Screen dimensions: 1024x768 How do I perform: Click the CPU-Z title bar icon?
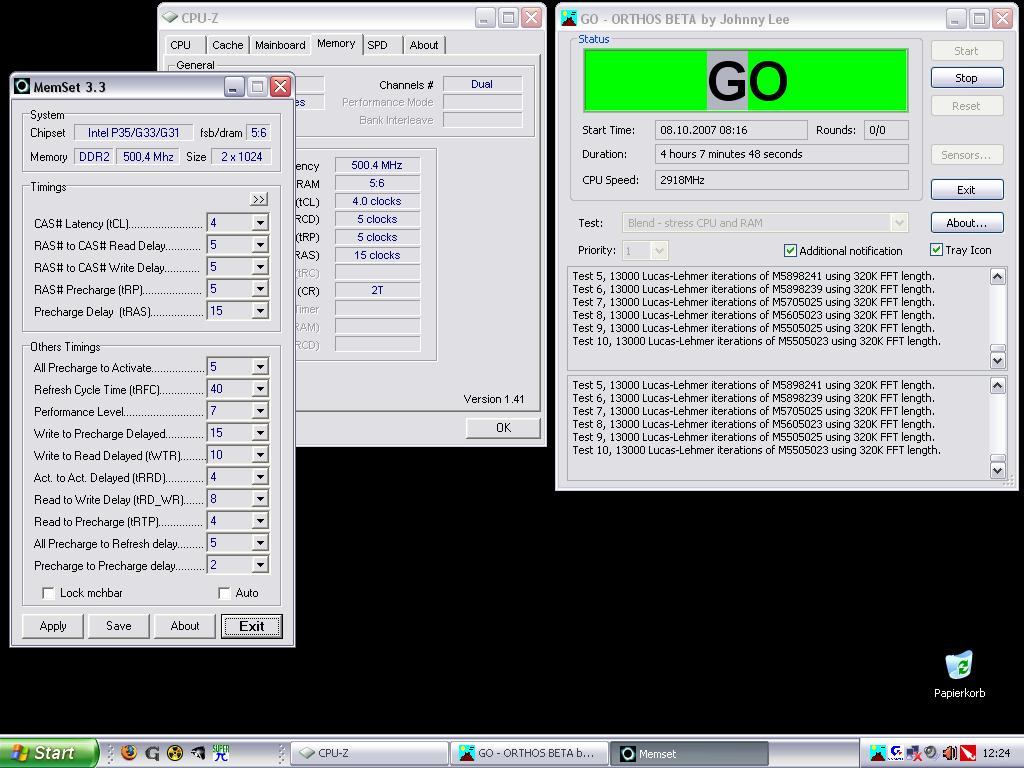tap(170, 18)
